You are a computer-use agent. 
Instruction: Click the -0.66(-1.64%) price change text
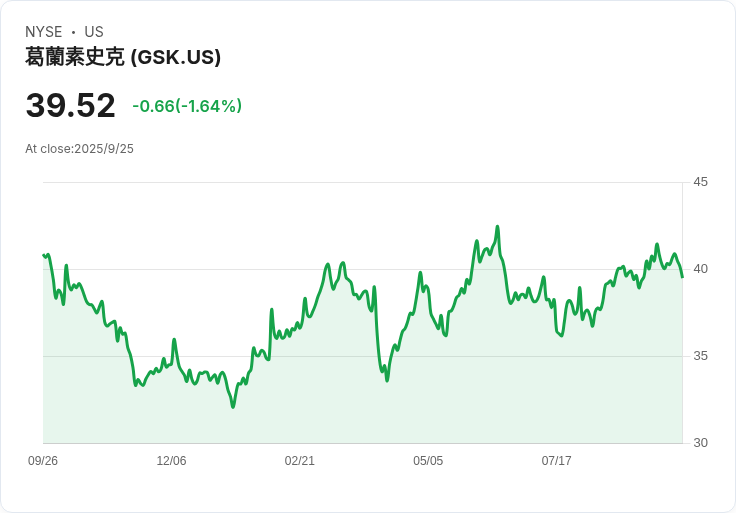[187, 106]
